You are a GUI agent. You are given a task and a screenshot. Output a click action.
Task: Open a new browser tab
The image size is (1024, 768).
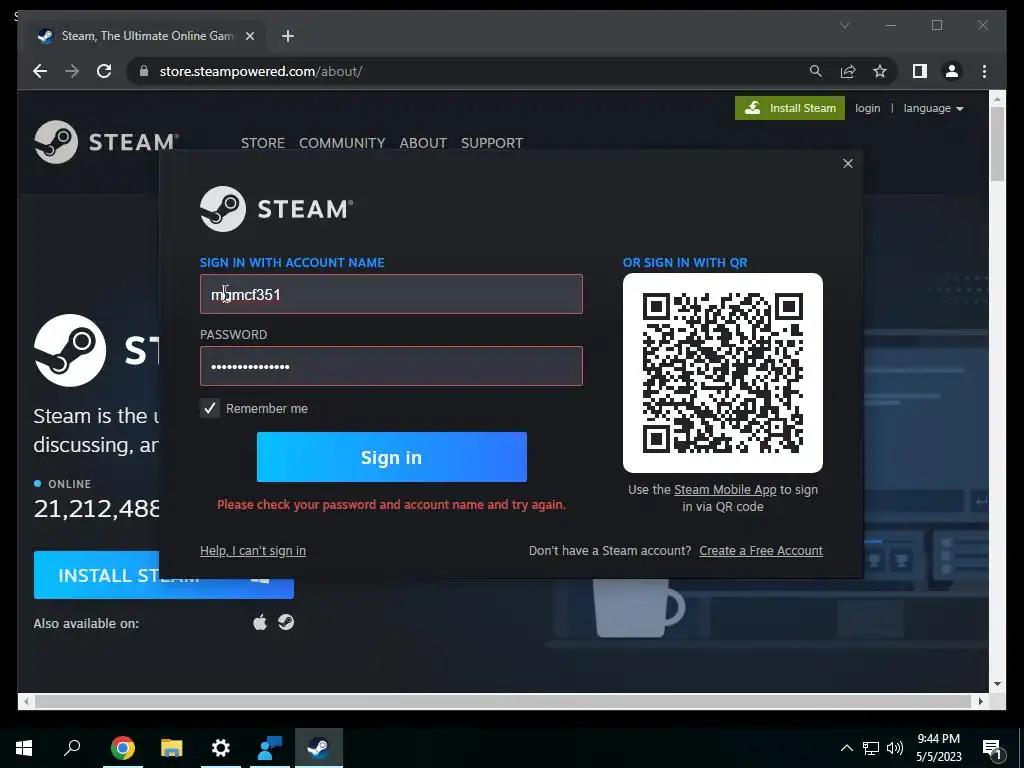pos(288,36)
